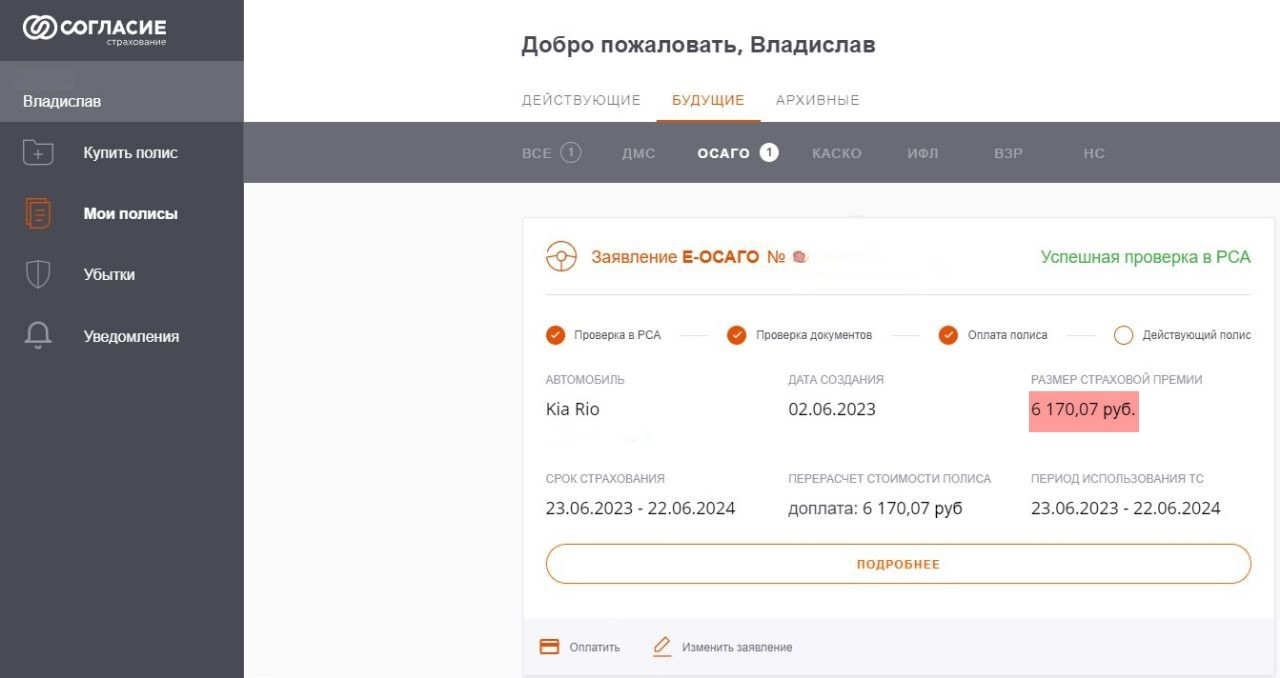Filter policies by ОСАГО
This screenshot has height=678, width=1280.
[x=724, y=153]
